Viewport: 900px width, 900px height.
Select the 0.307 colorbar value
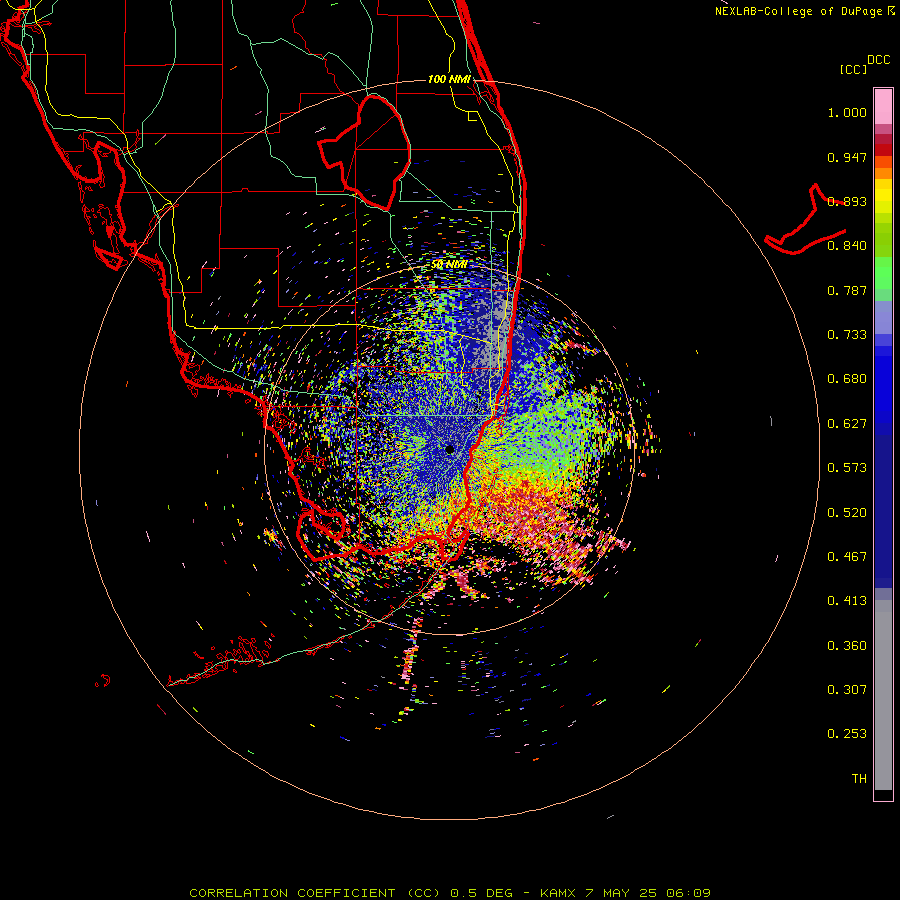847,690
